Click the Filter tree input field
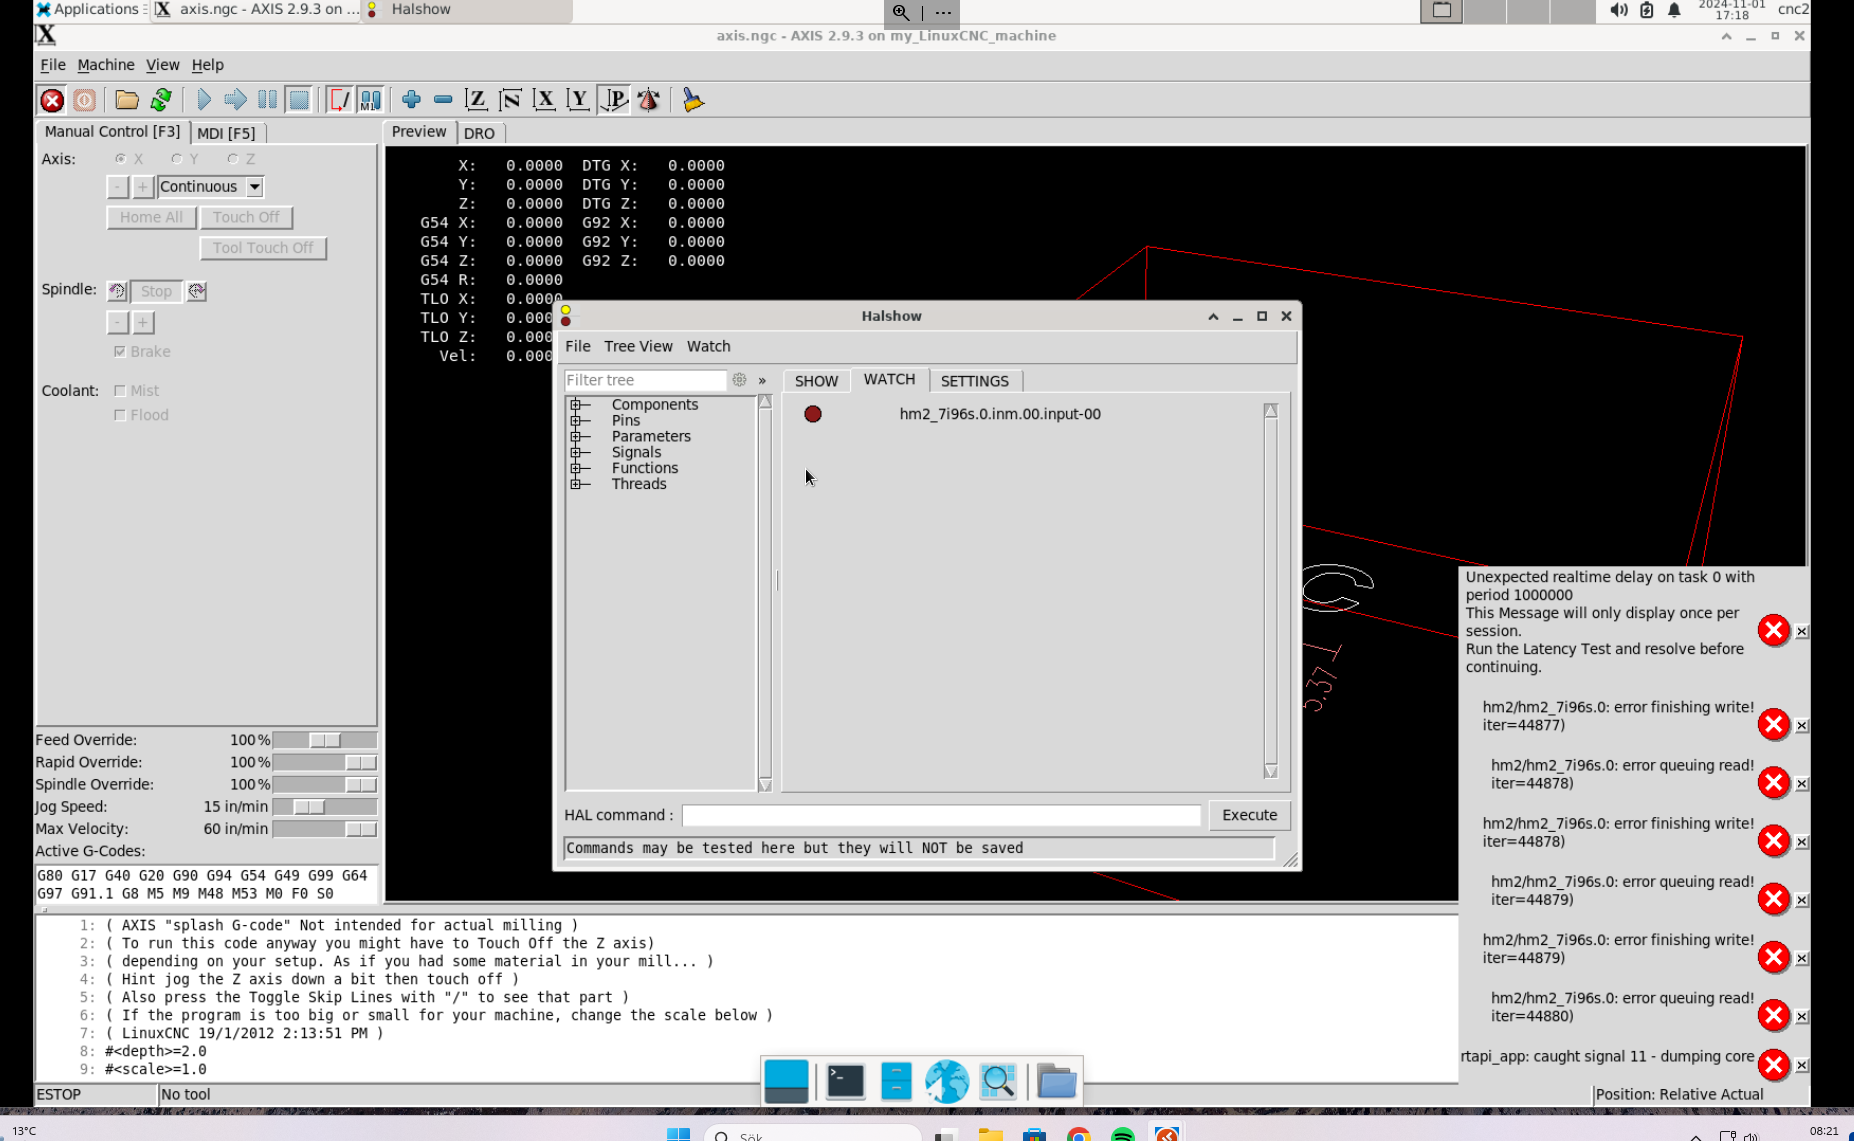The width and height of the screenshot is (1854, 1141). click(645, 380)
